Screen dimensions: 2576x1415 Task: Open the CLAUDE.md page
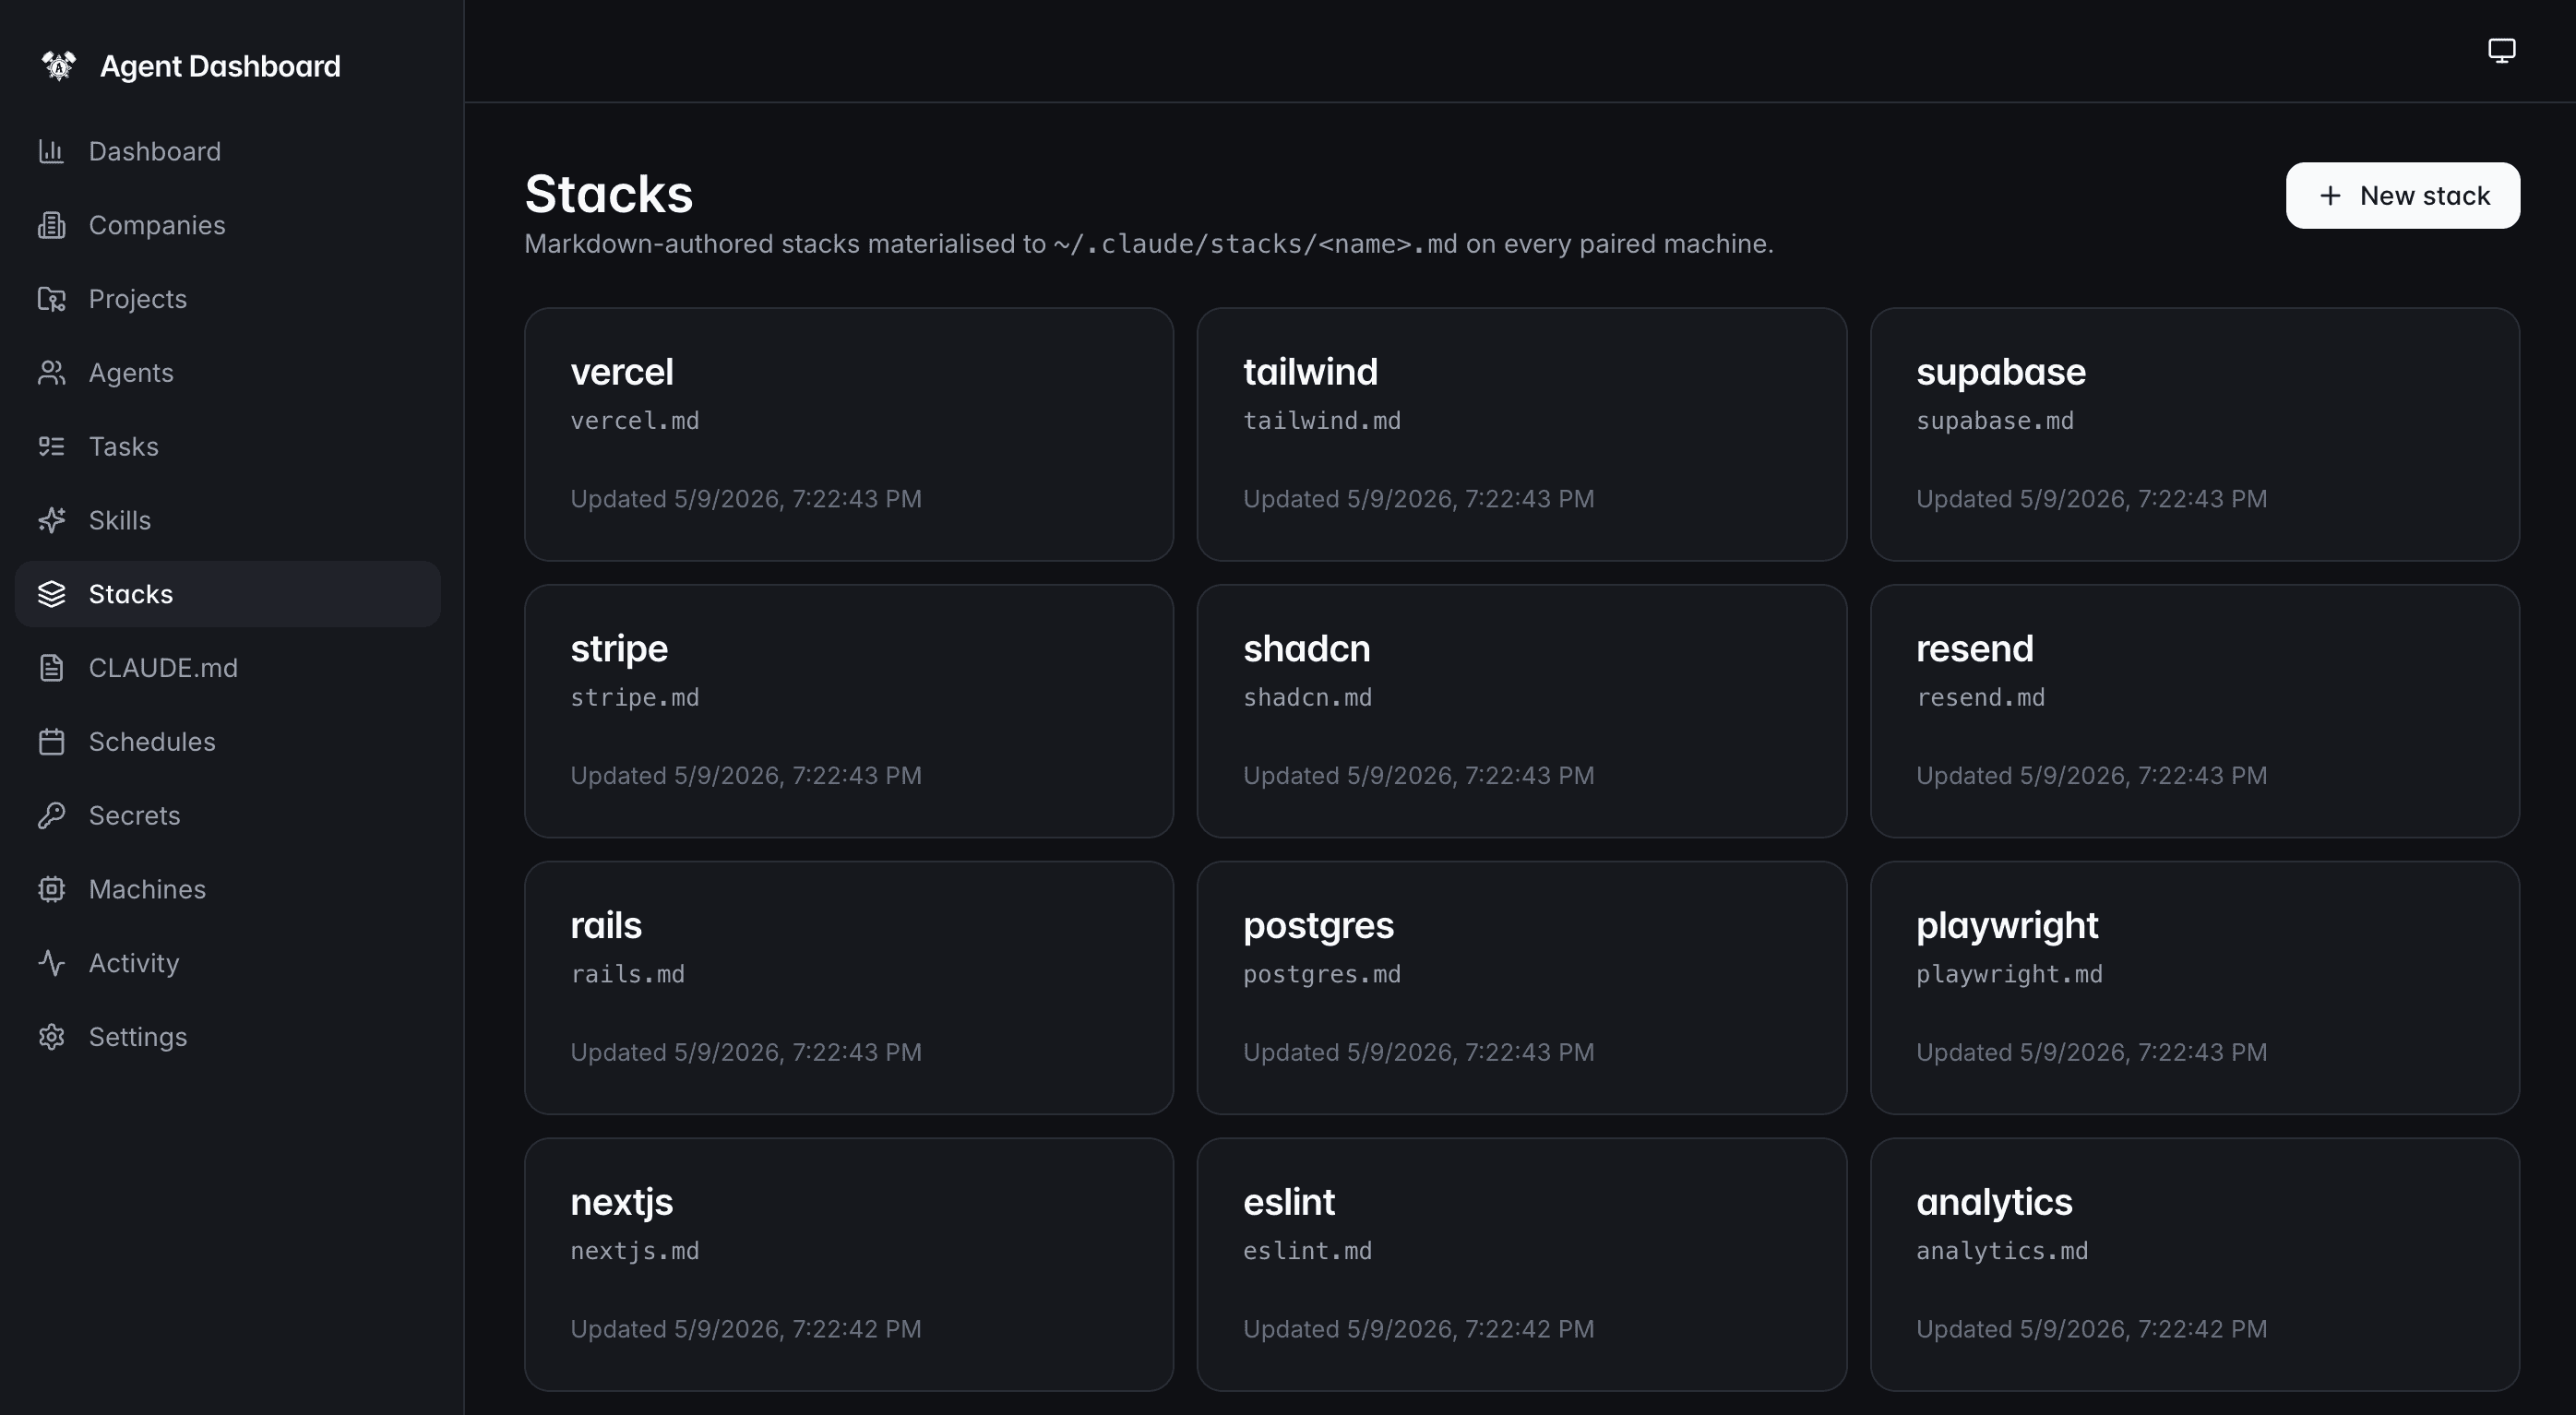click(228, 668)
